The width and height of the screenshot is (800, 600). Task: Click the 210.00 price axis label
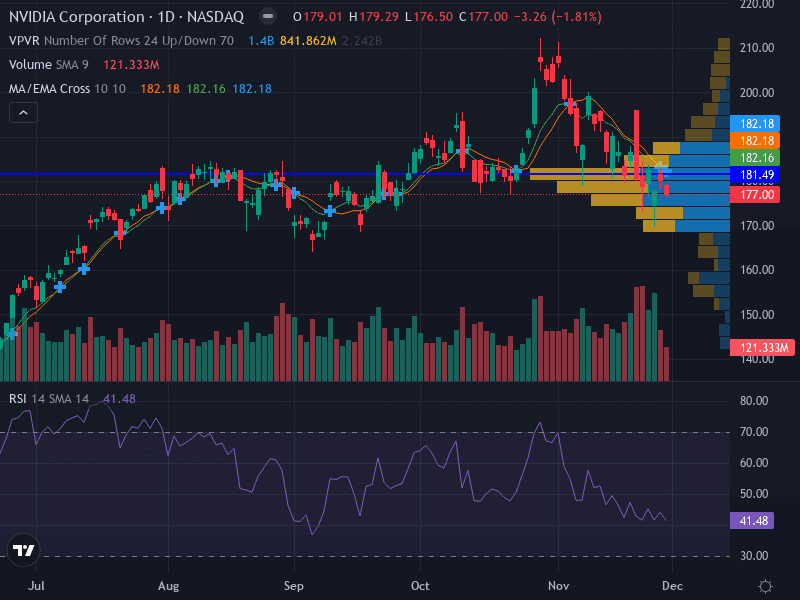[x=757, y=48]
